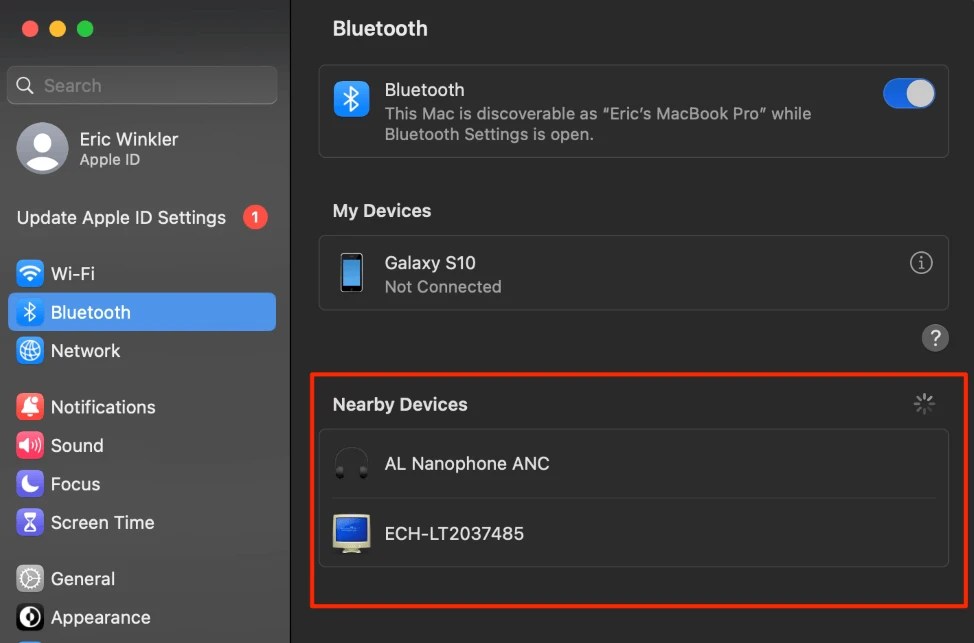
Task: Select the Notifications bell icon
Action: (x=30, y=406)
